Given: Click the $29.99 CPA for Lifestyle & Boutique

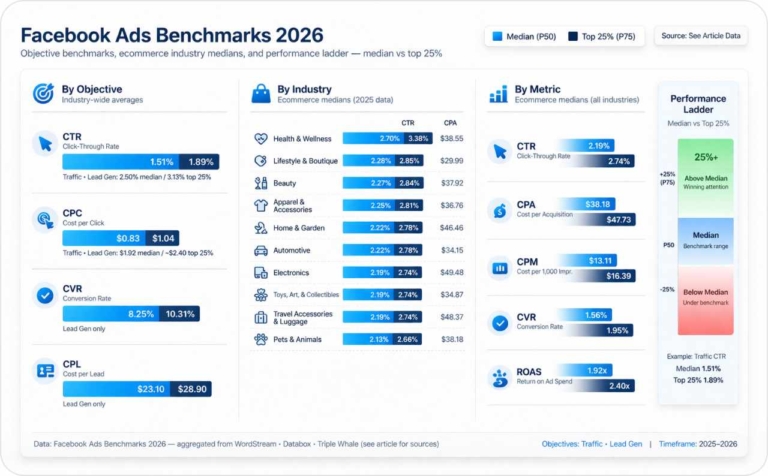Looking at the screenshot, I should 452,161.
